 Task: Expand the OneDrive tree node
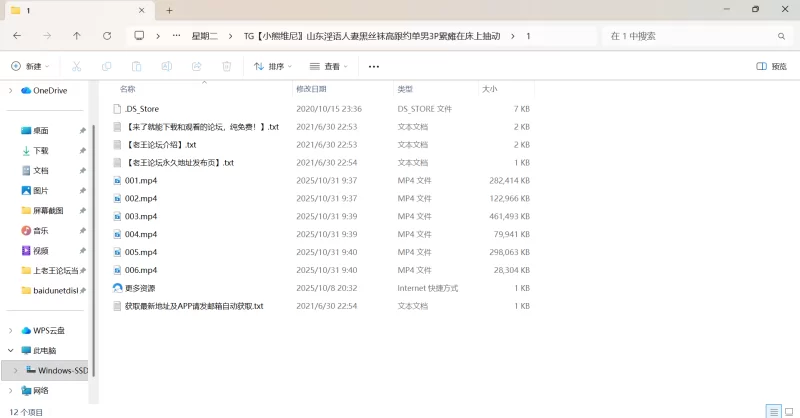[x=11, y=90]
